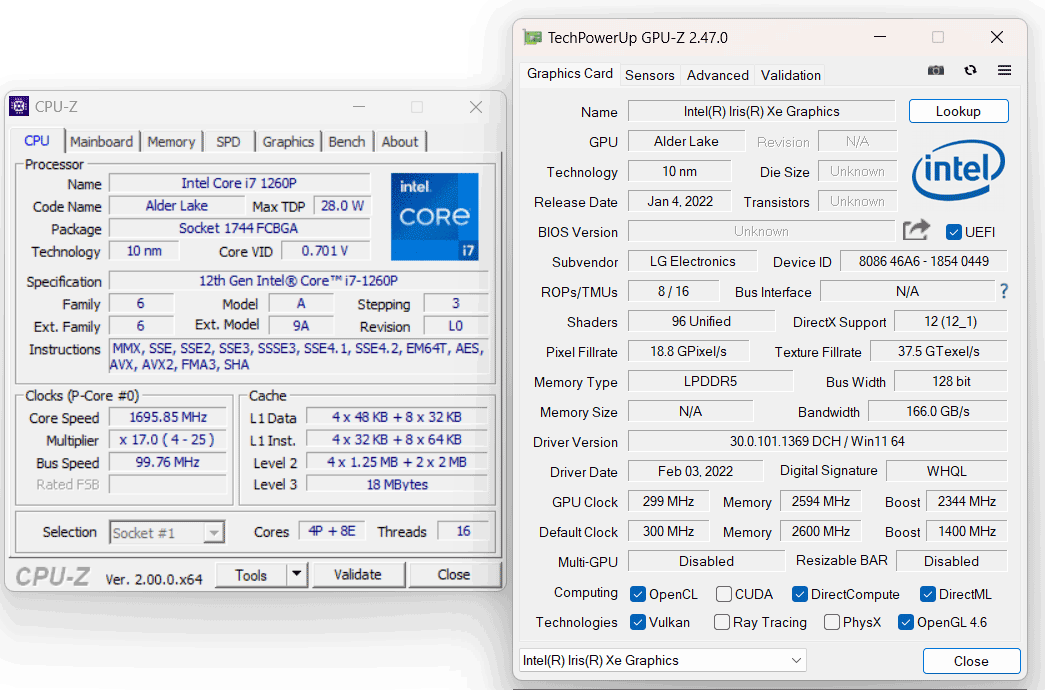Expand the Tools dropdown arrow in CPU-Z
1045x690 pixels.
coord(297,574)
